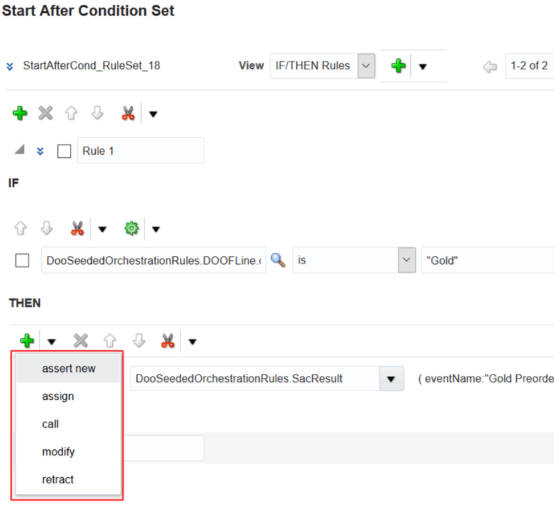Cut the action using the THEN scissors icon
Screen dimensions: 560x508
[x=168, y=341]
